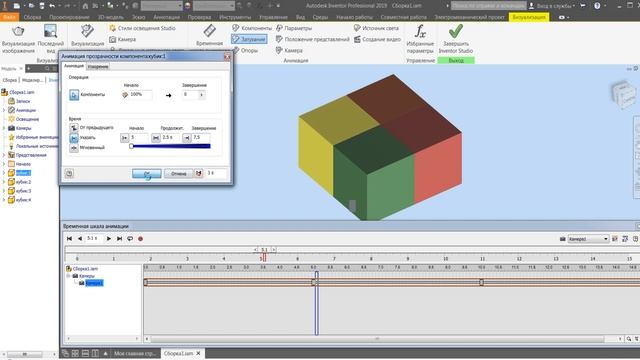Select Указать specify time option
Viewport: 640px width, 360px height.
[73, 138]
